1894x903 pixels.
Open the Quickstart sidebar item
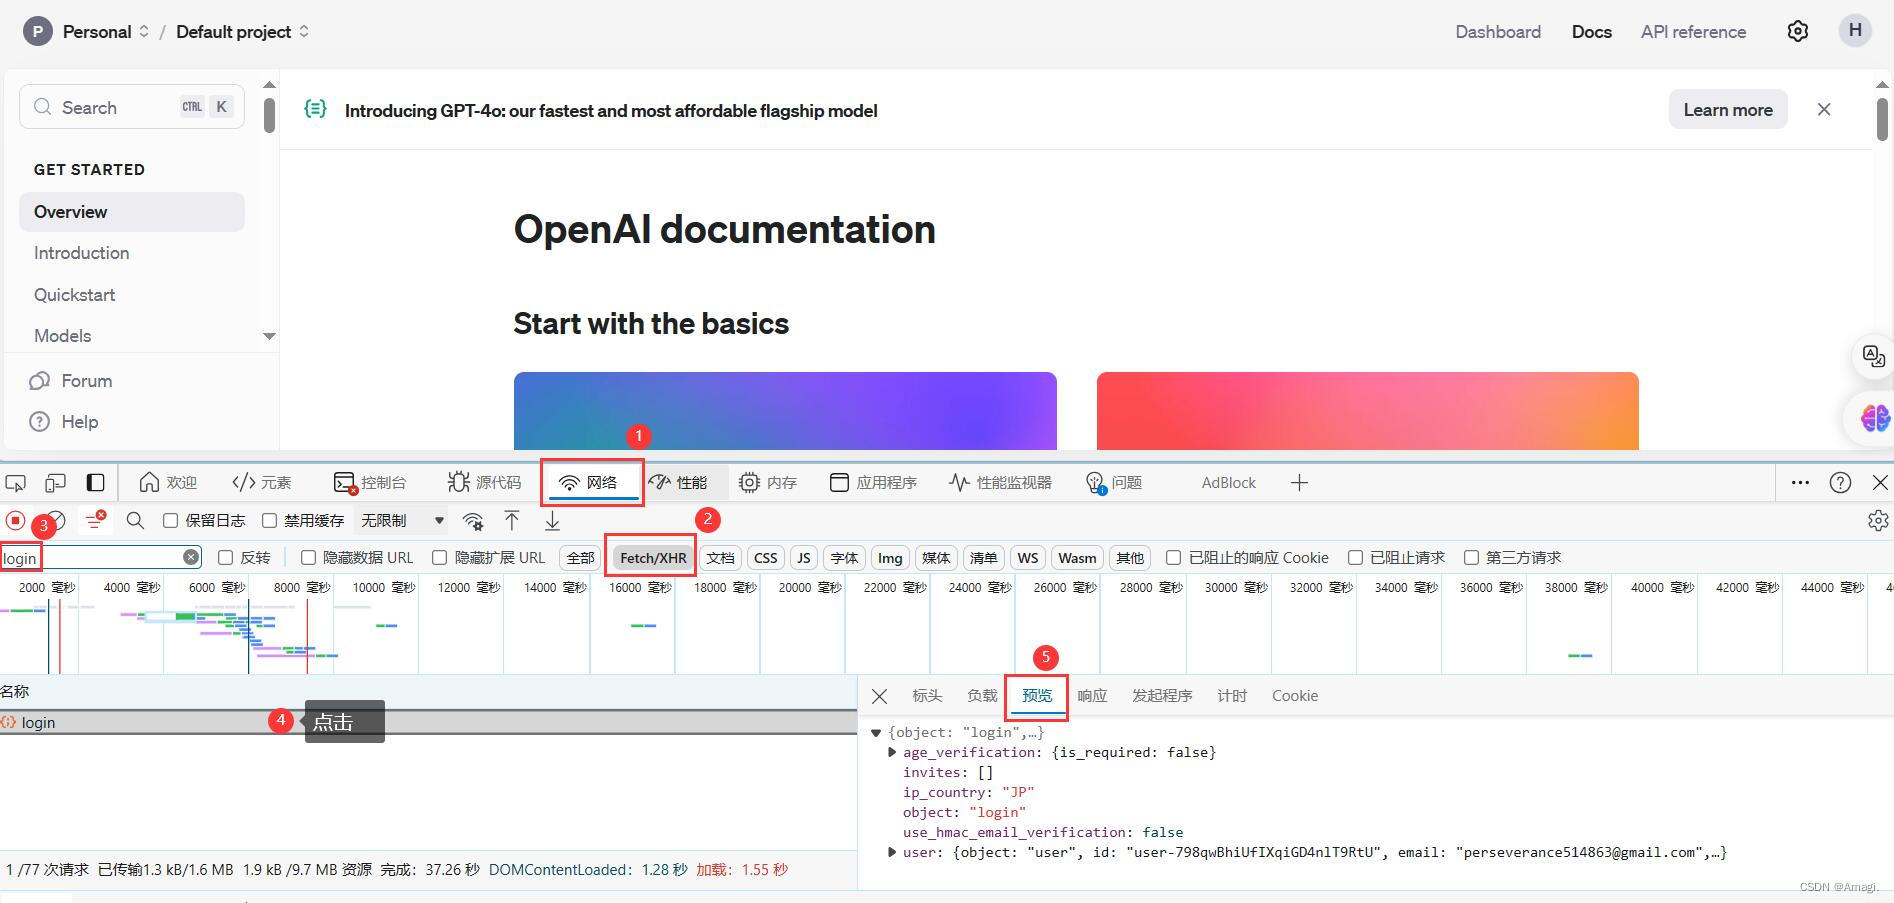coord(74,295)
